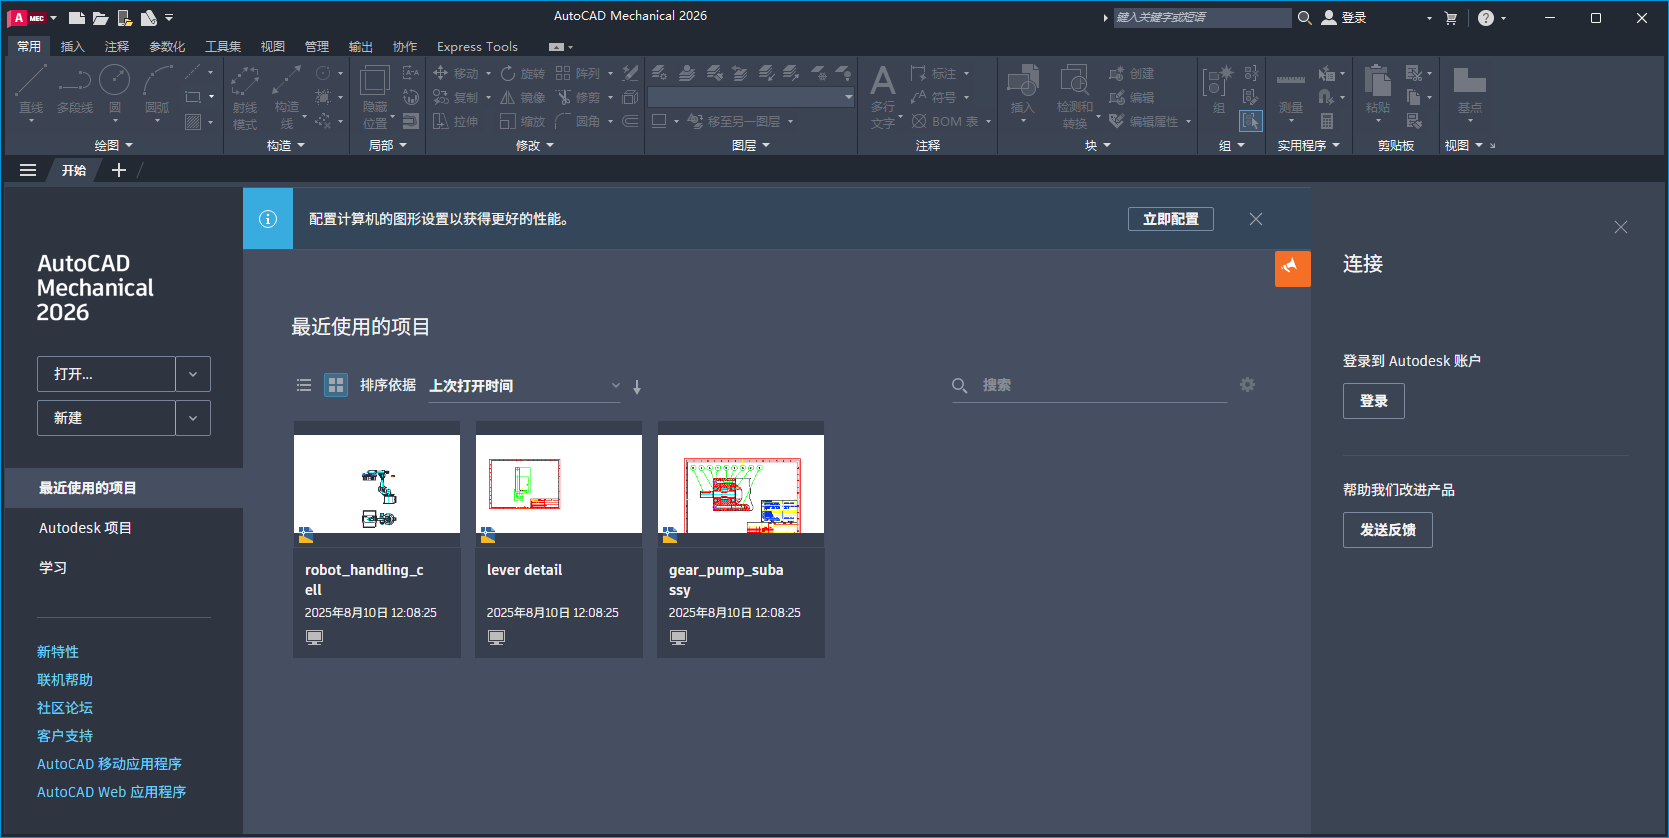Screen dimensions: 1669x838
Task: Open the 新特性 what's new link
Action: coord(58,652)
